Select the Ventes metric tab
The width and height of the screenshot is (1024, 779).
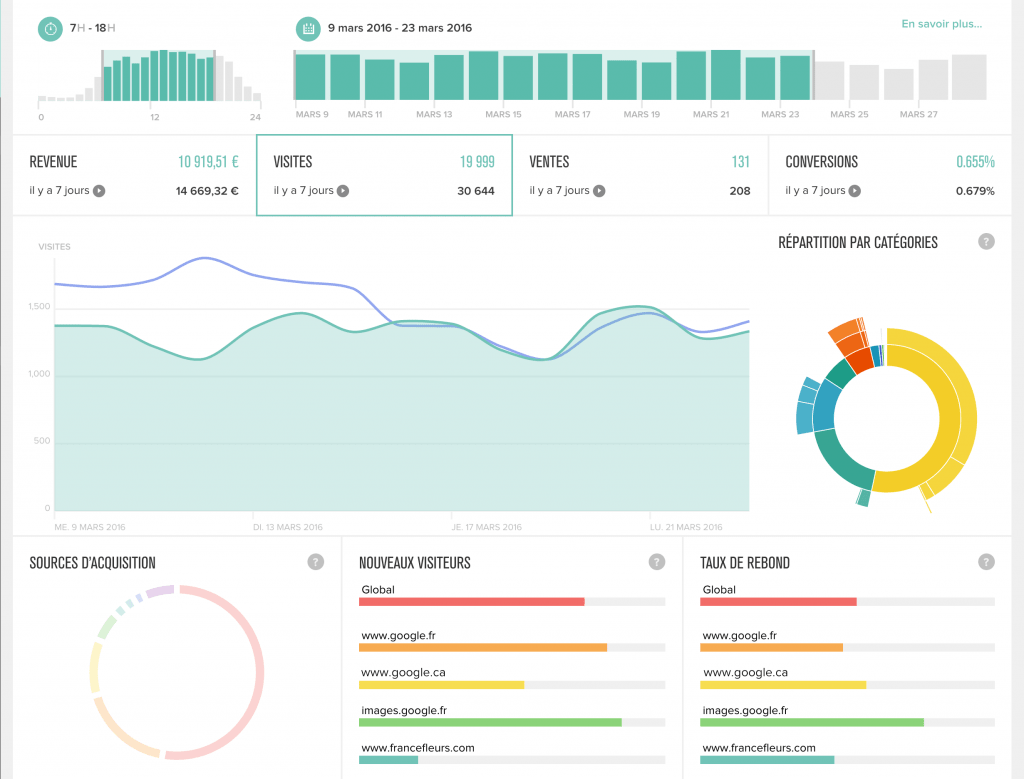639,175
